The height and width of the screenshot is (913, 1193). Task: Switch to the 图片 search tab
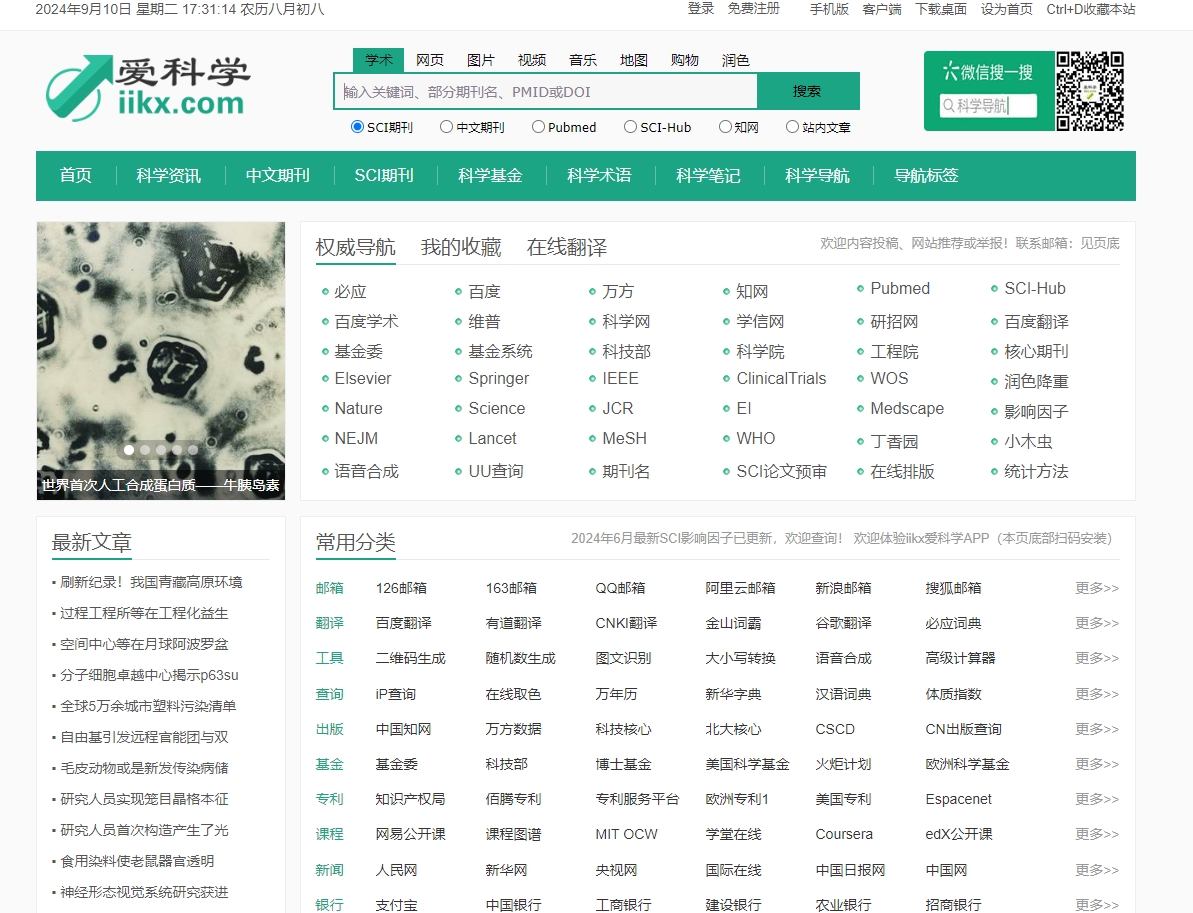(x=480, y=60)
